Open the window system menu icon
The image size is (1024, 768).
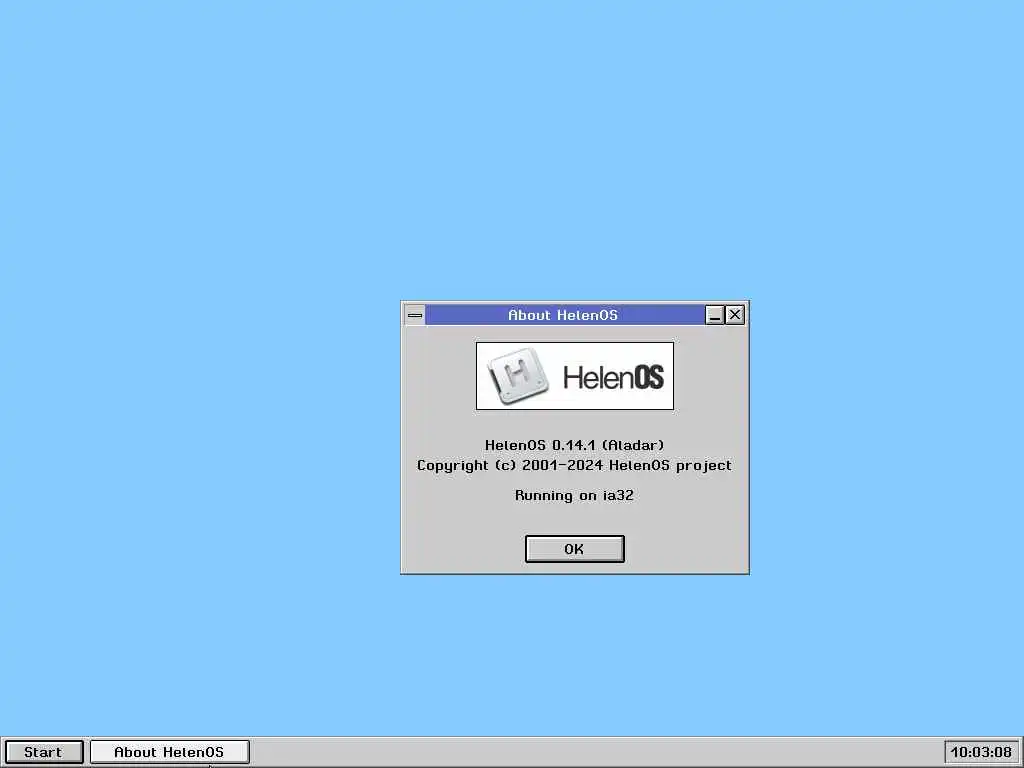click(415, 315)
